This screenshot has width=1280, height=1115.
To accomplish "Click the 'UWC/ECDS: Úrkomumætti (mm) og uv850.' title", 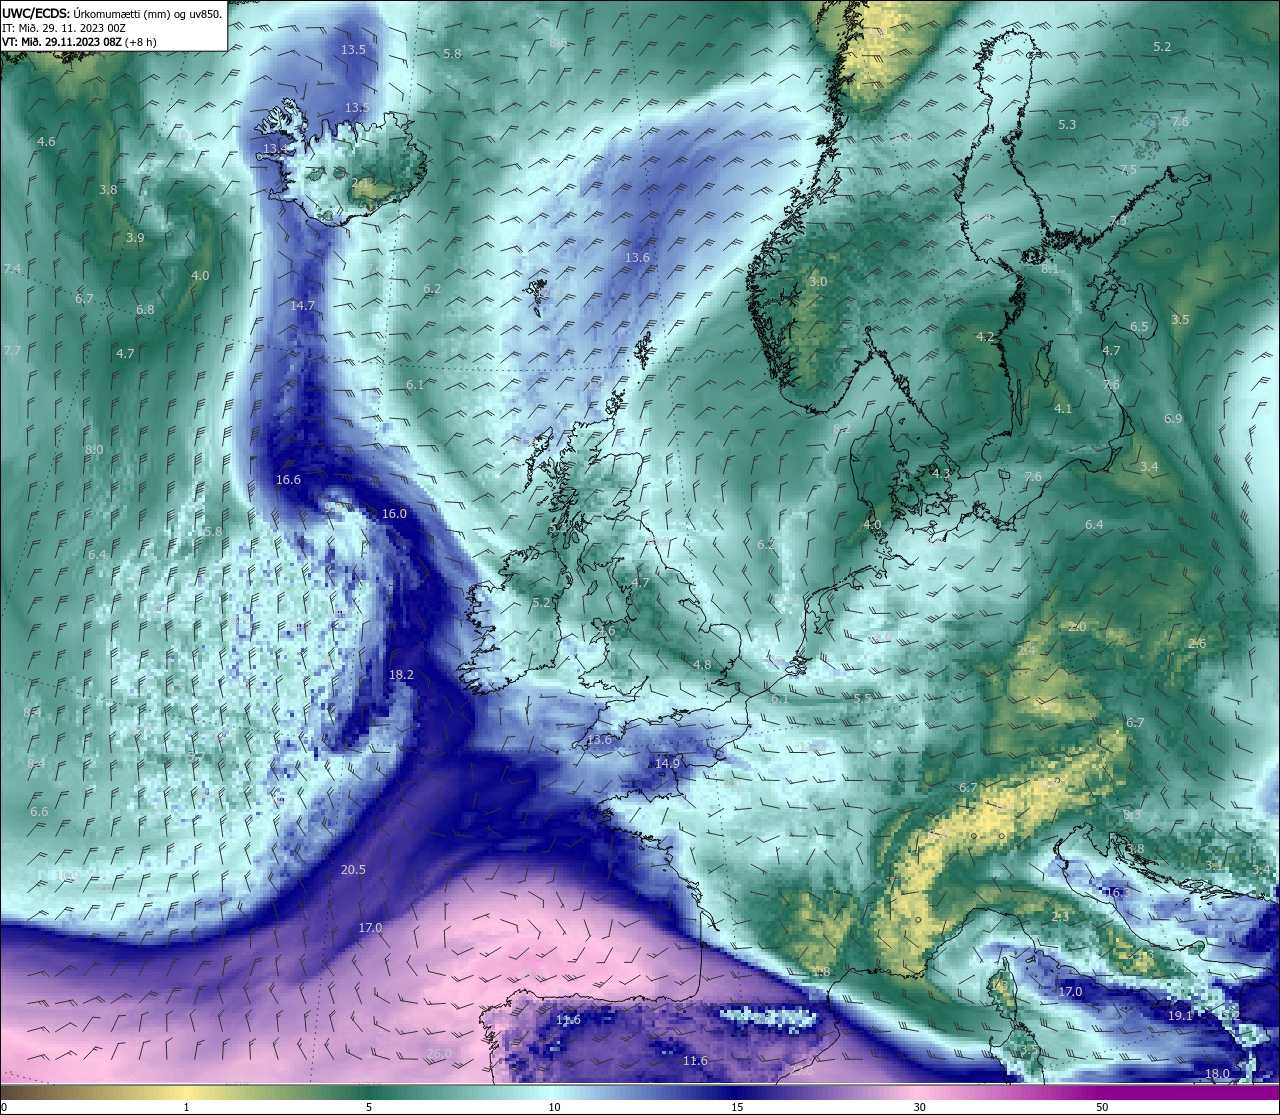I will 111,13.
